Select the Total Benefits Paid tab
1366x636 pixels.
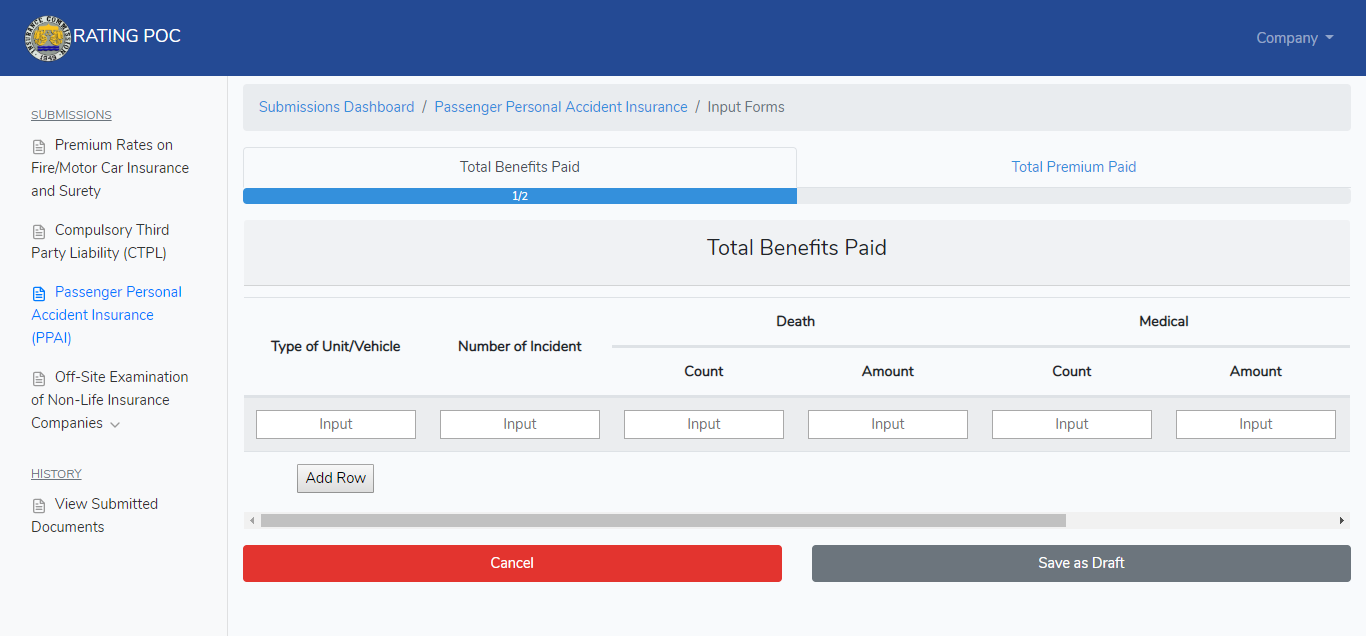click(519, 167)
